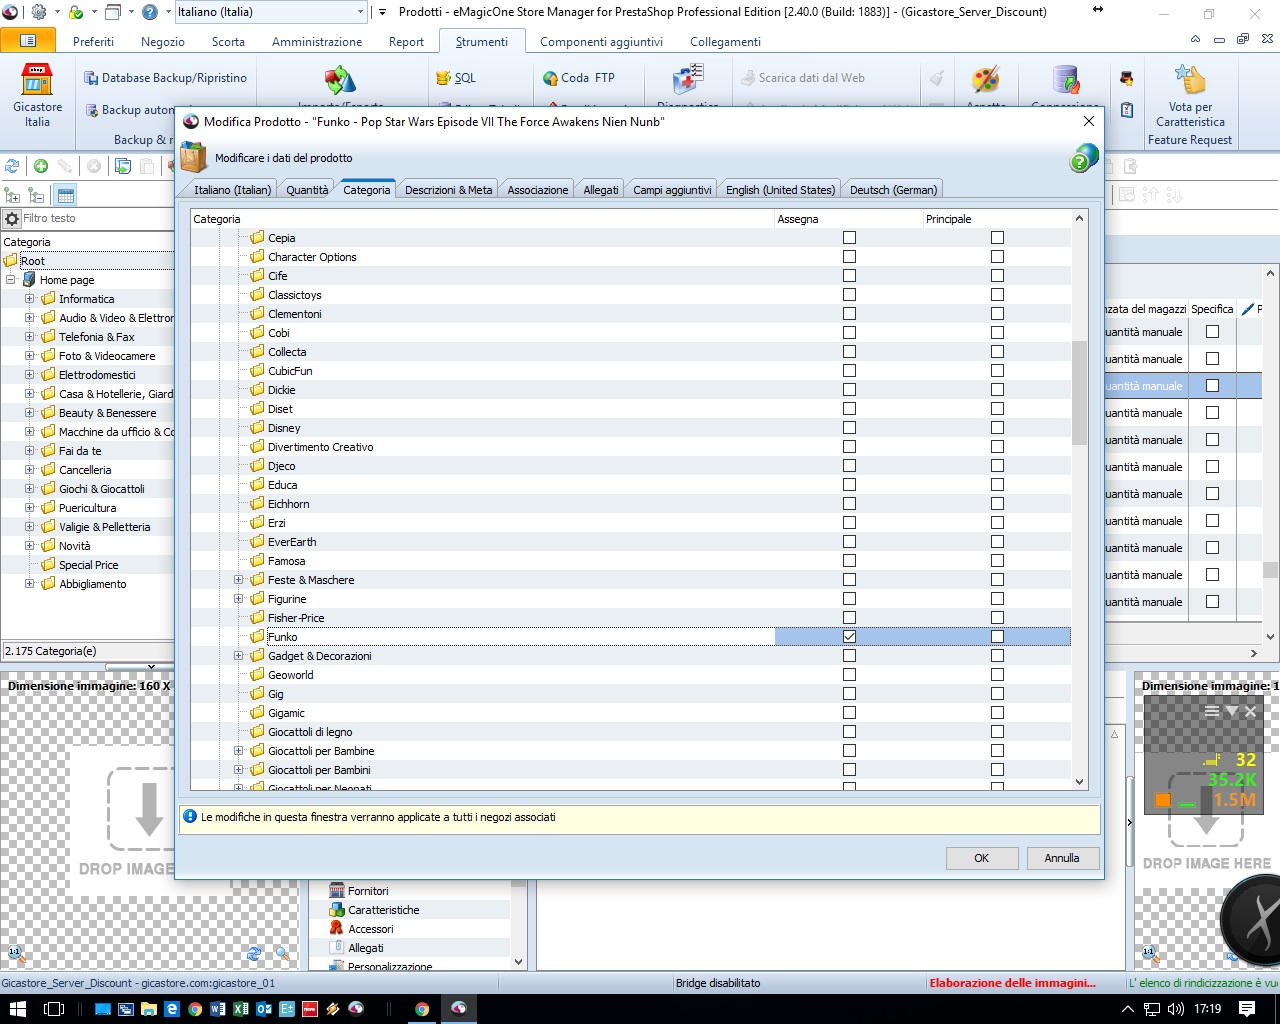The image size is (1280, 1024).
Task: Click the Categoria column header
Action: (483, 219)
